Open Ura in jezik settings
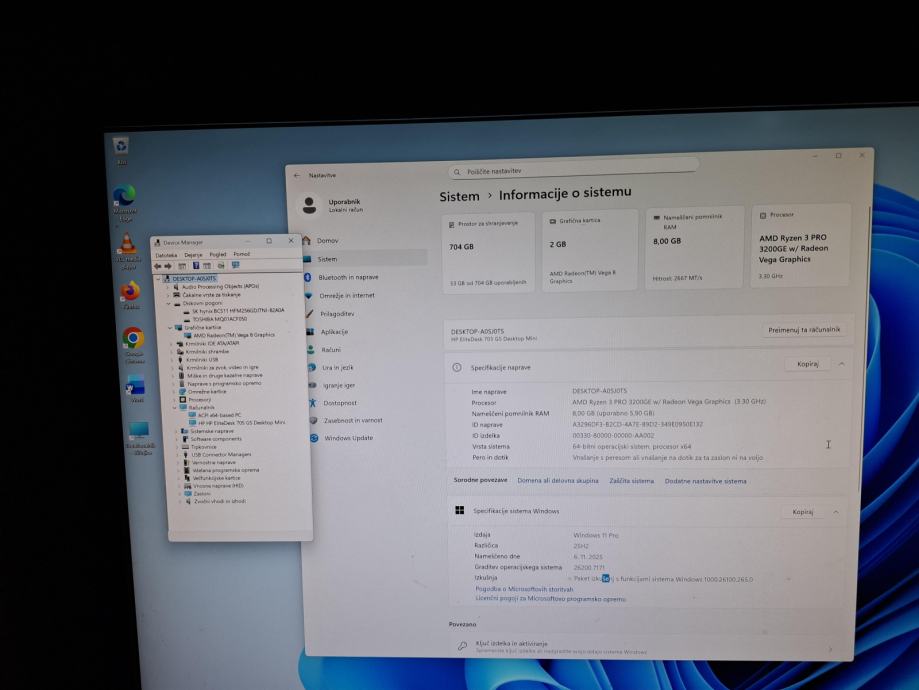 click(338, 368)
